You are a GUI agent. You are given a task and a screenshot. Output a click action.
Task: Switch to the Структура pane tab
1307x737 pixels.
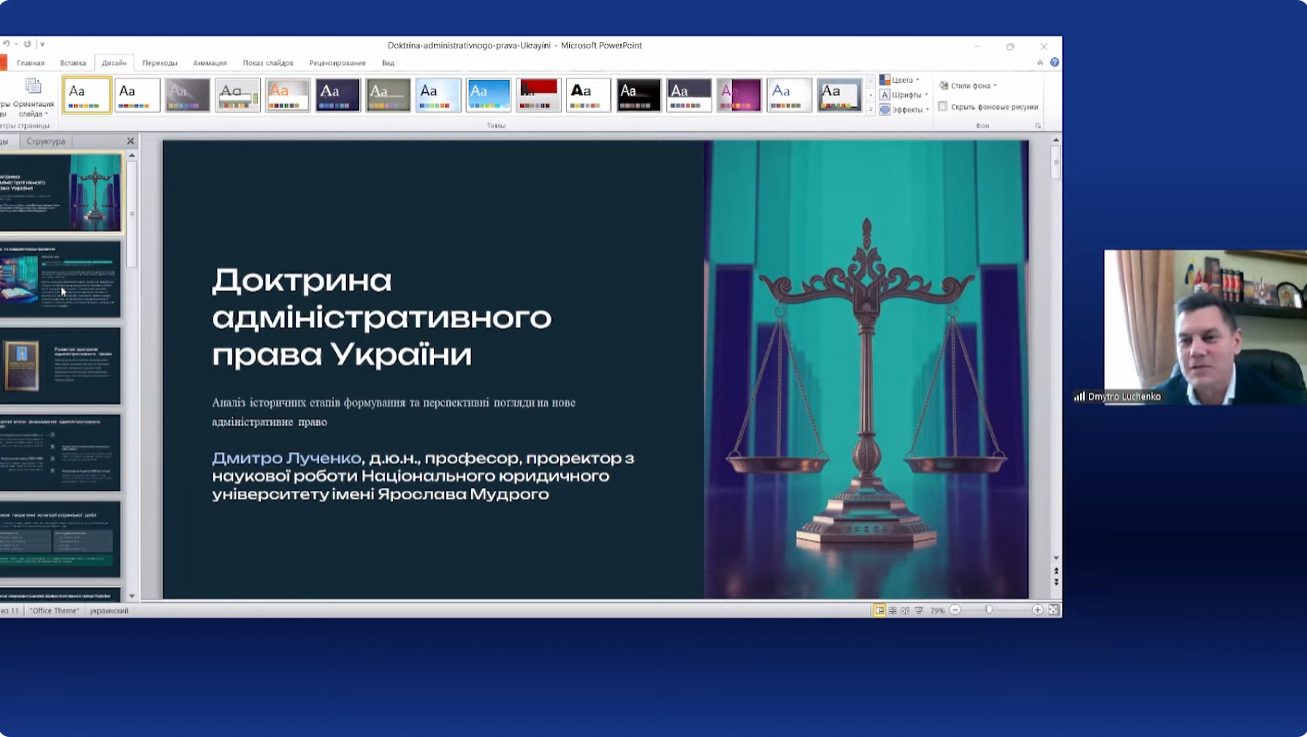(x=46, y=142)
